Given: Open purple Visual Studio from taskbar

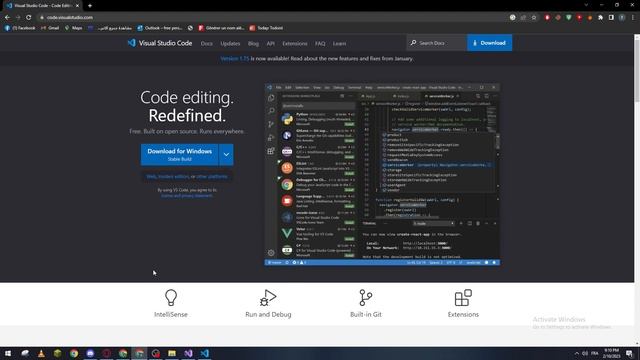Looking at the screenshot, I should [x=188, y=353].
